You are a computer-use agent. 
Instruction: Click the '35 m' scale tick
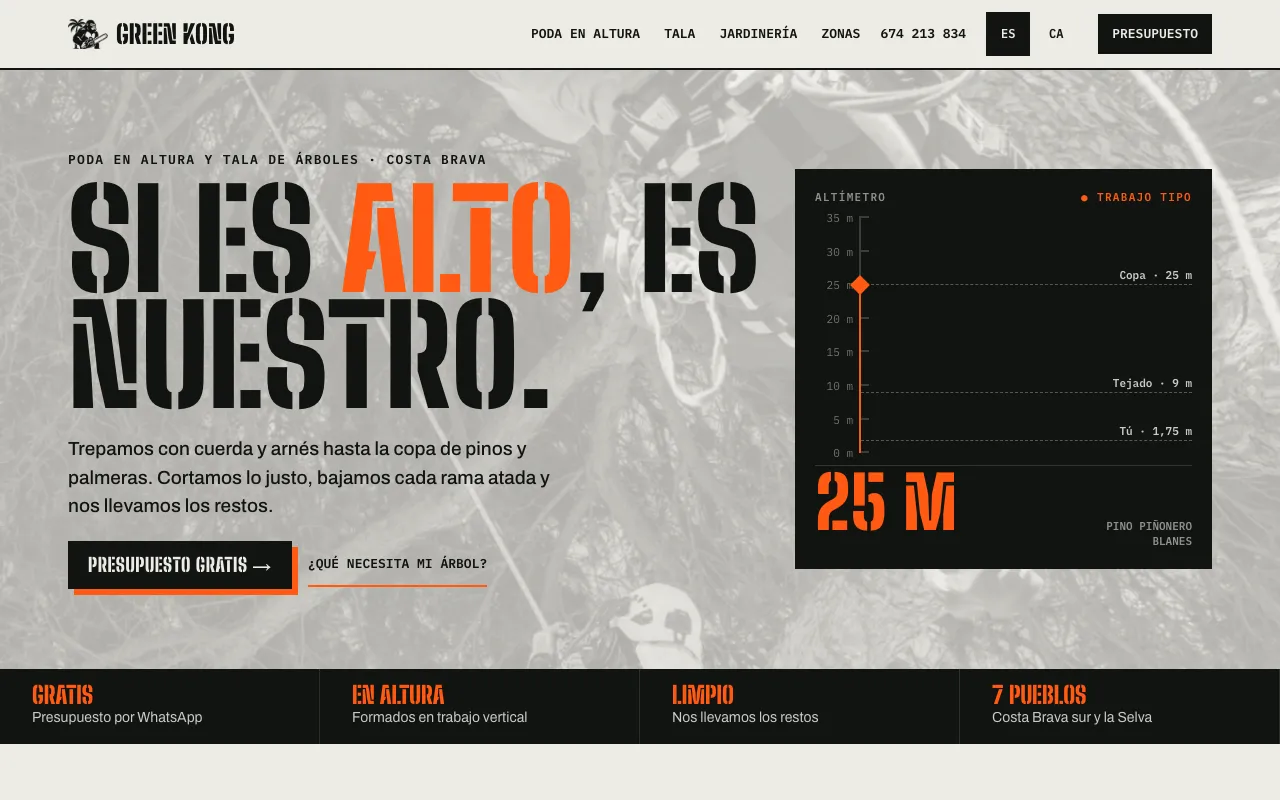[839, 218]
